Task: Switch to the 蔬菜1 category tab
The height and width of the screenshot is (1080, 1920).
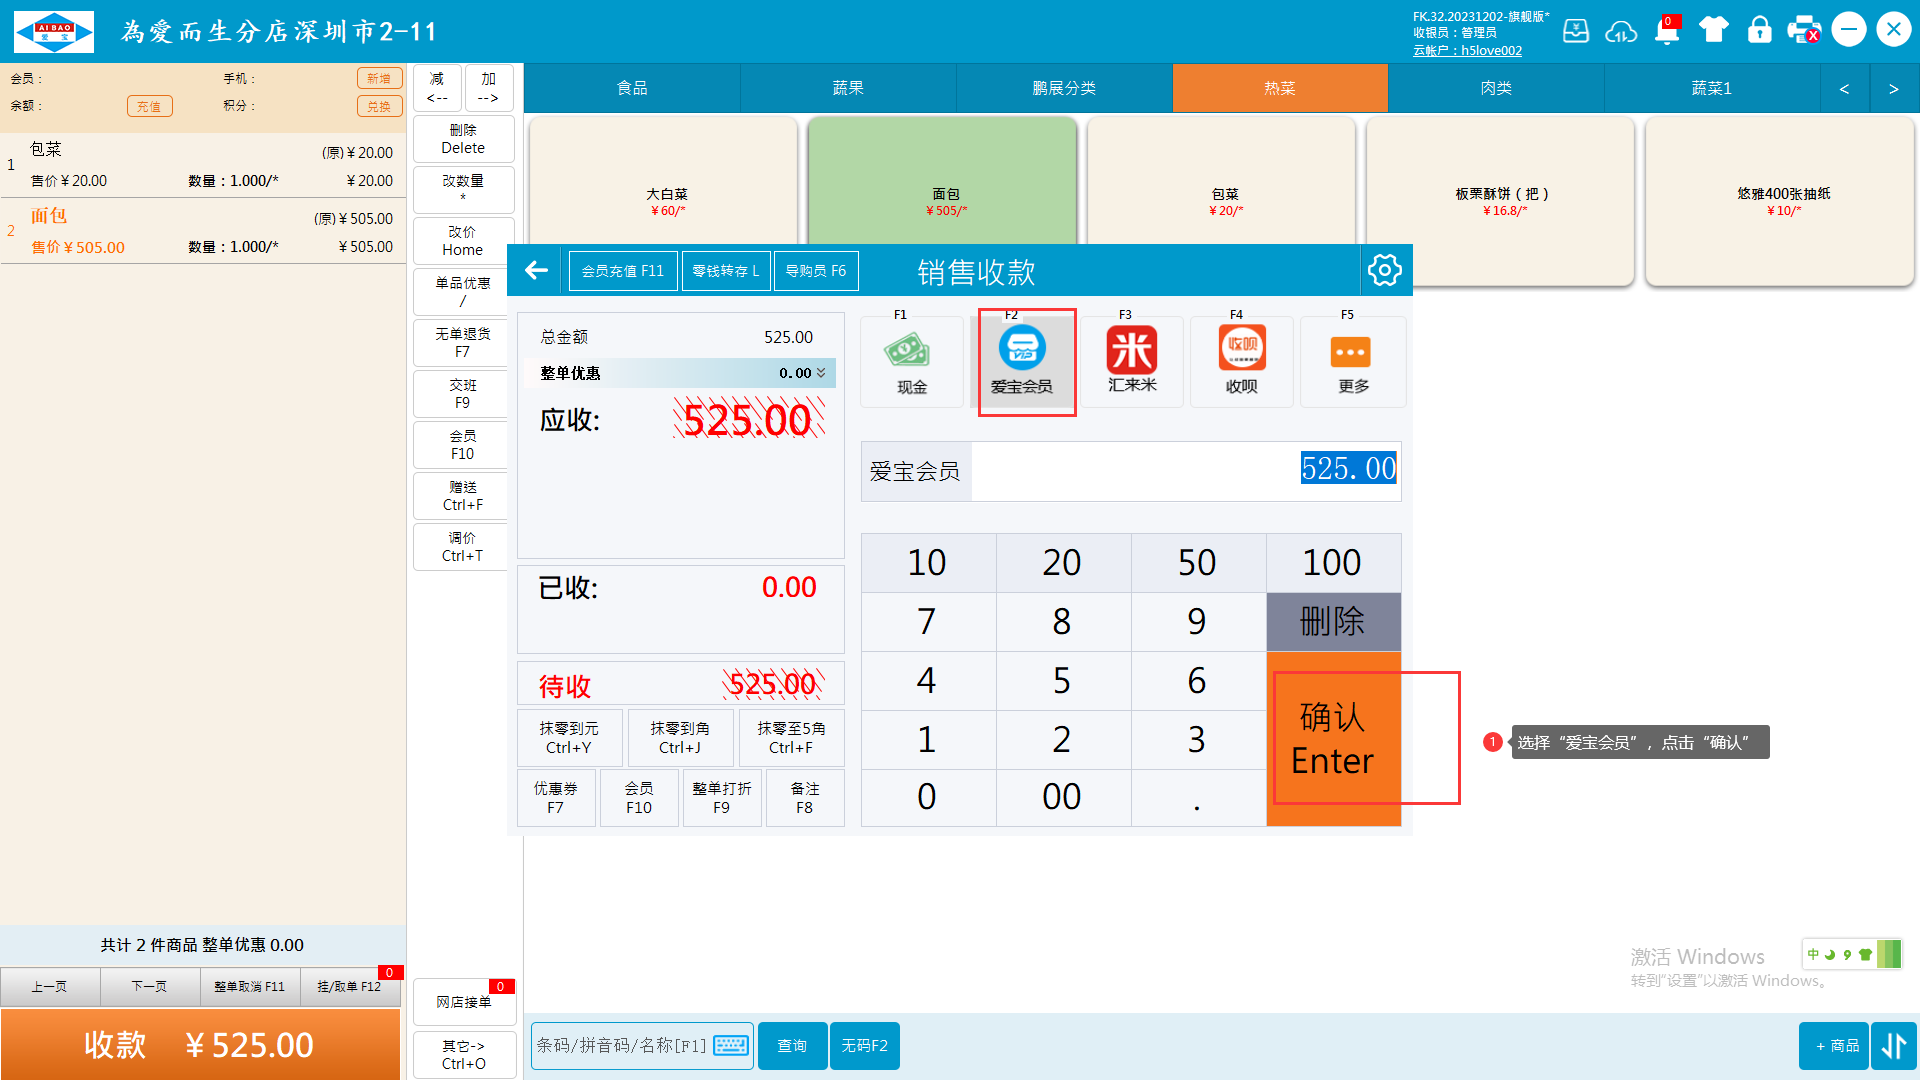Action: 1712,88
